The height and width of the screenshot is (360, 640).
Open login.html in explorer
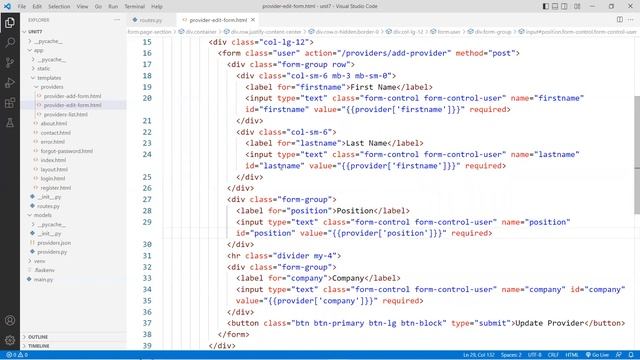(x=53, y=178)
